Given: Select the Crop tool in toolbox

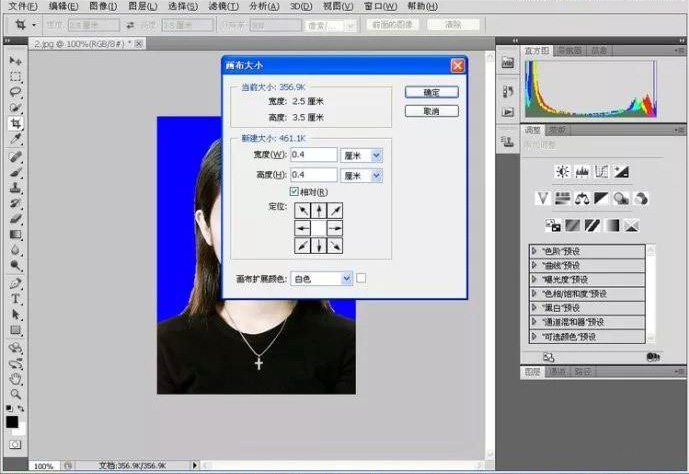Looking at the screenshot, I should point(15,123).
